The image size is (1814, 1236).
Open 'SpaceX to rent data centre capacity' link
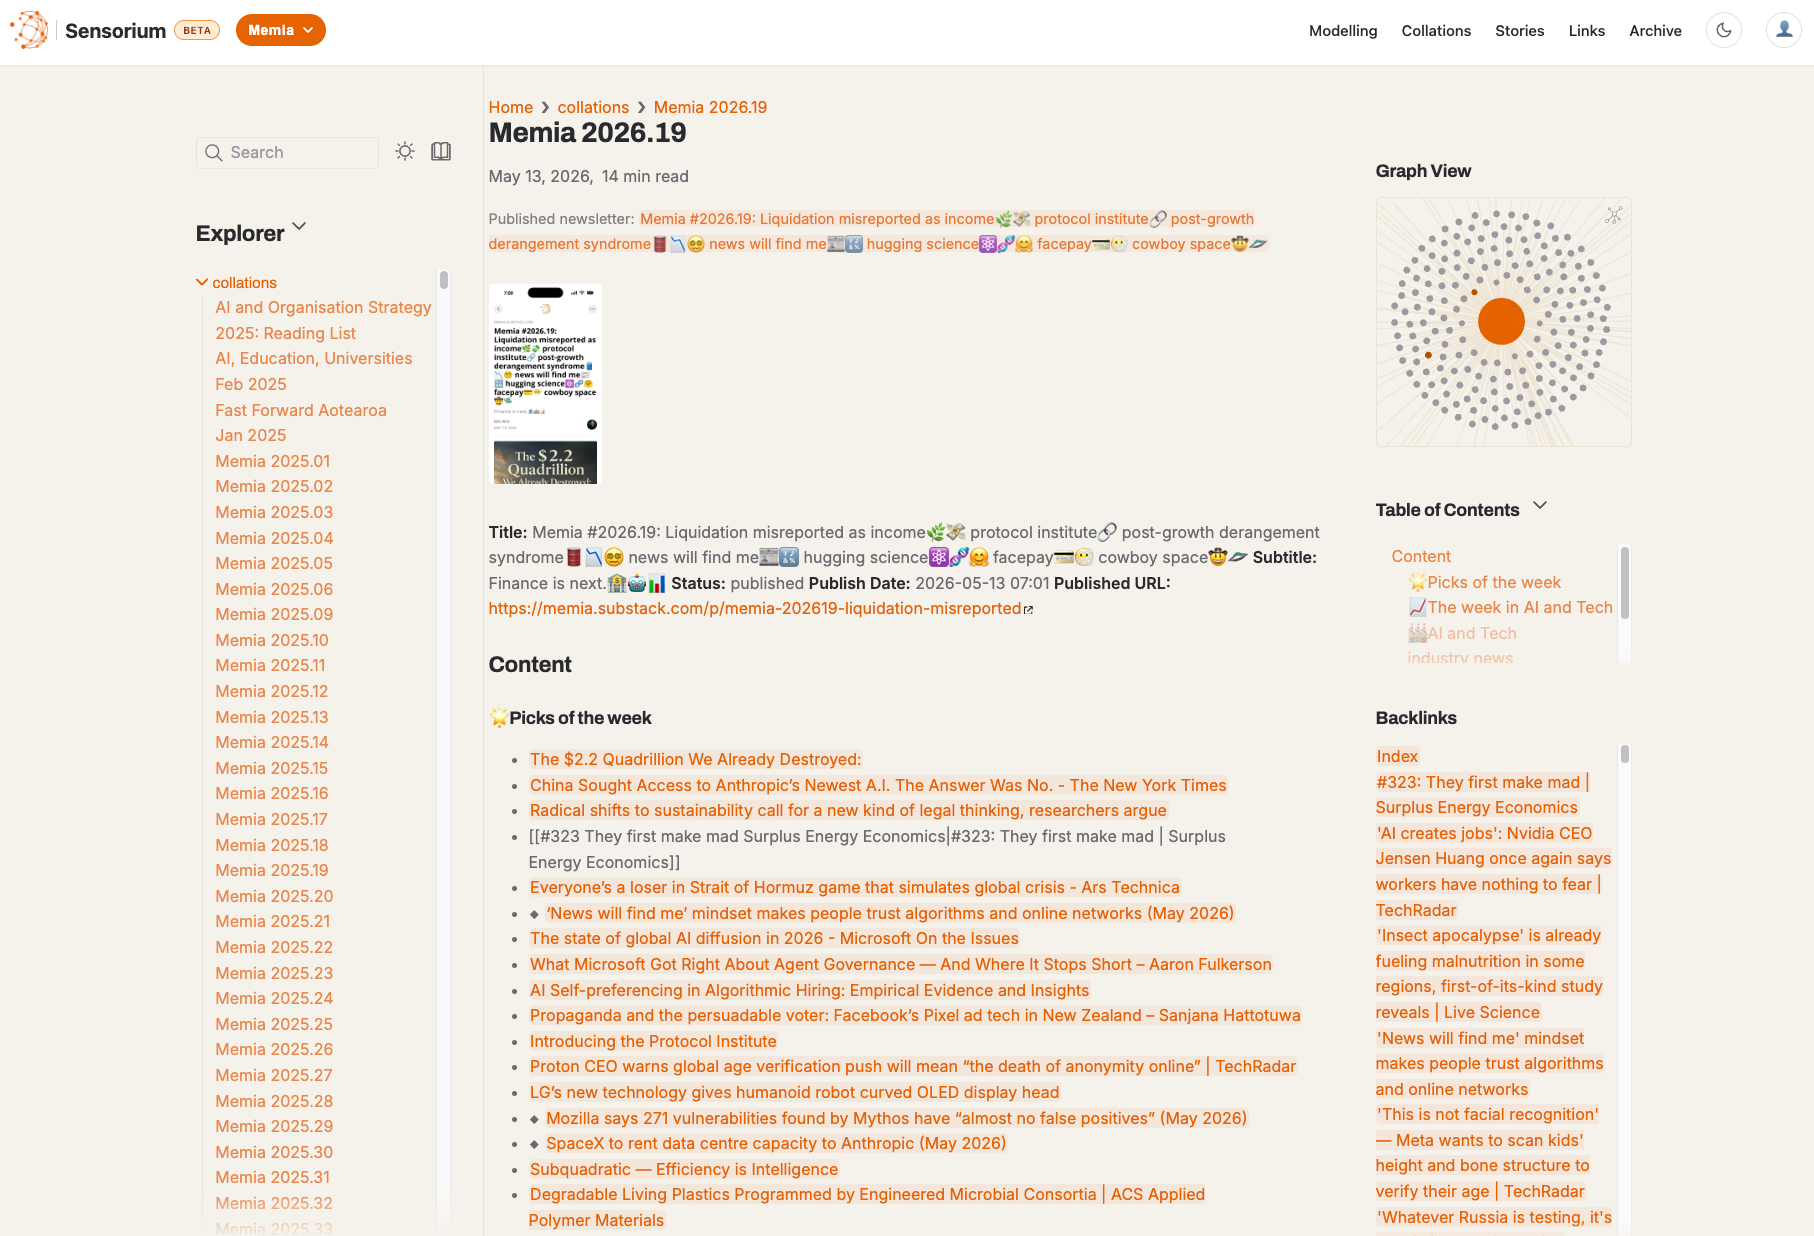coord(776,1143)
